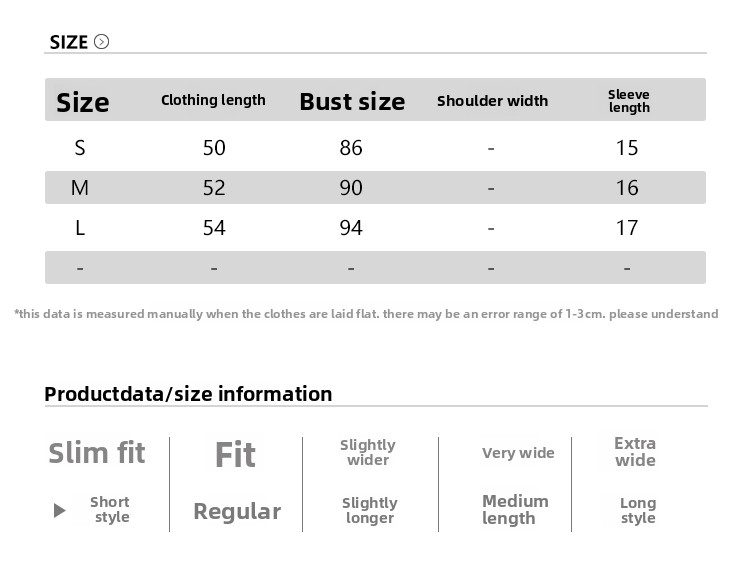750x566 pixels.
Task: Click the Regular length option
Action: click(237, 511)
